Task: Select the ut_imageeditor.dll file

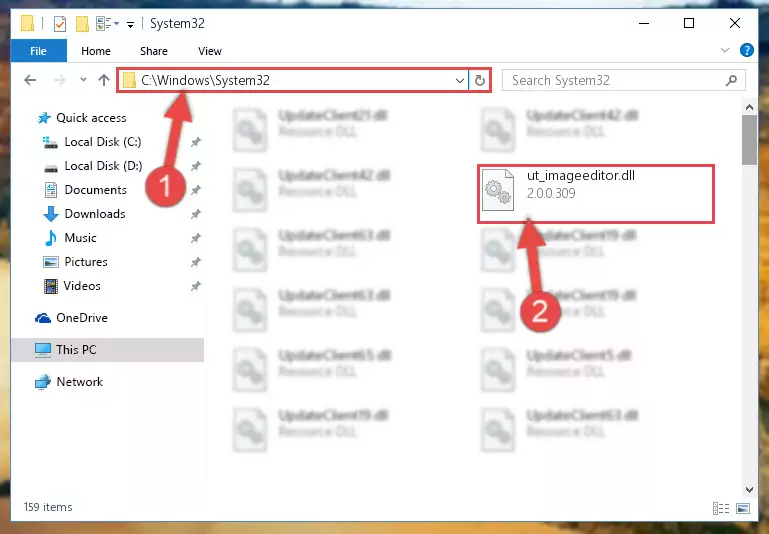Action: point(595,194)
